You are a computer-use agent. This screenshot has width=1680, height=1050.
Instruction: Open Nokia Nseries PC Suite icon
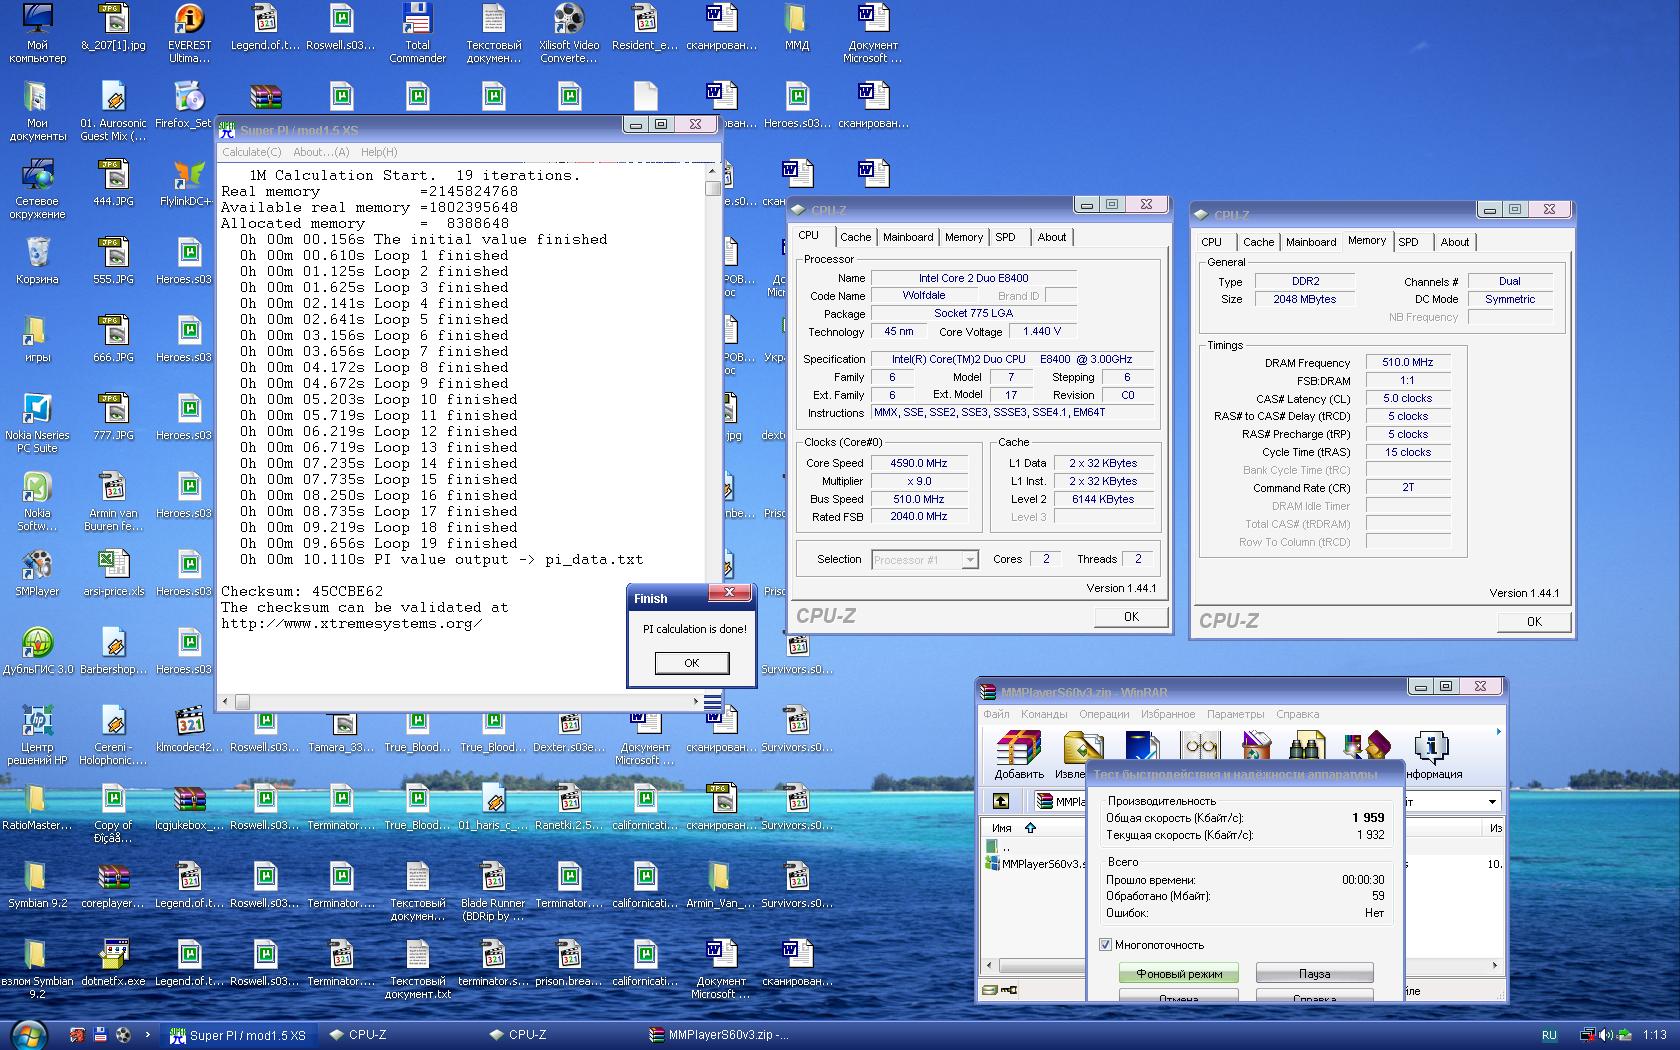tap(37, 423)
